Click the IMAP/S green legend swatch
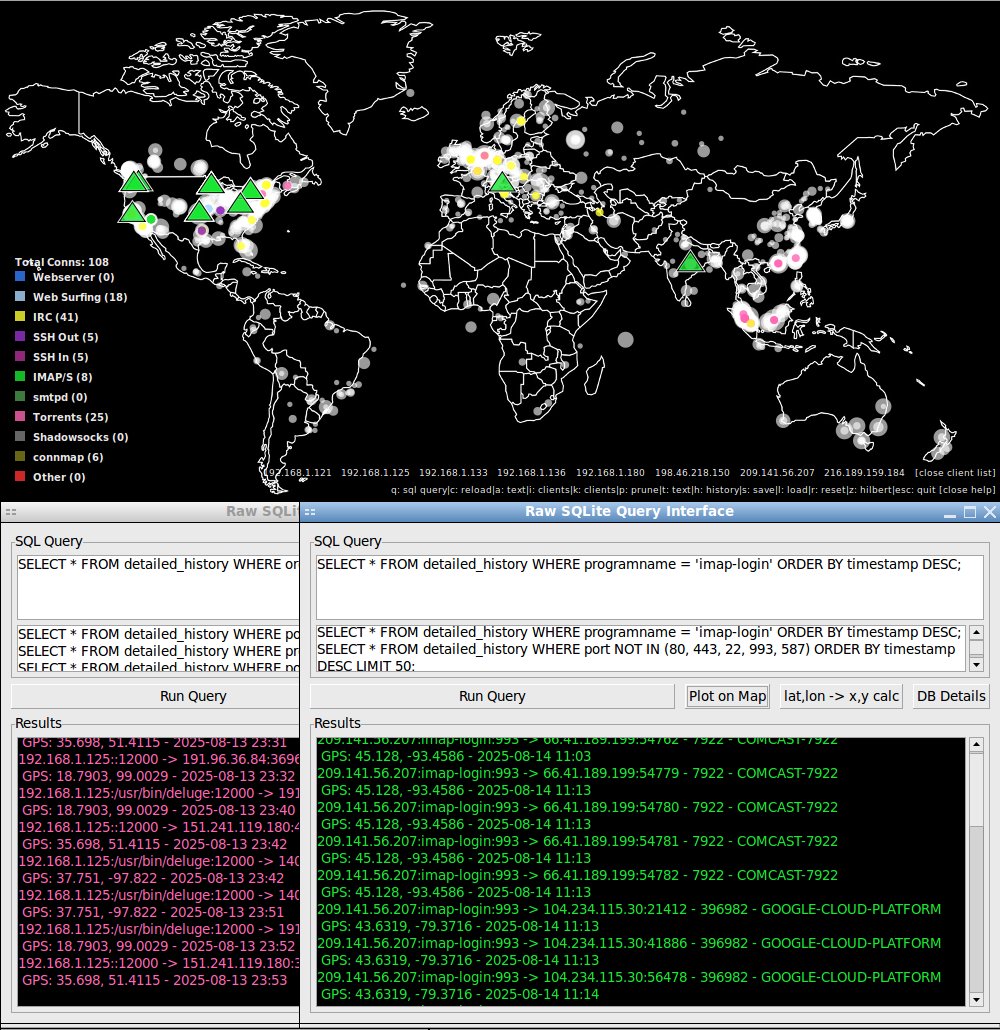 (x=20, y=376)
